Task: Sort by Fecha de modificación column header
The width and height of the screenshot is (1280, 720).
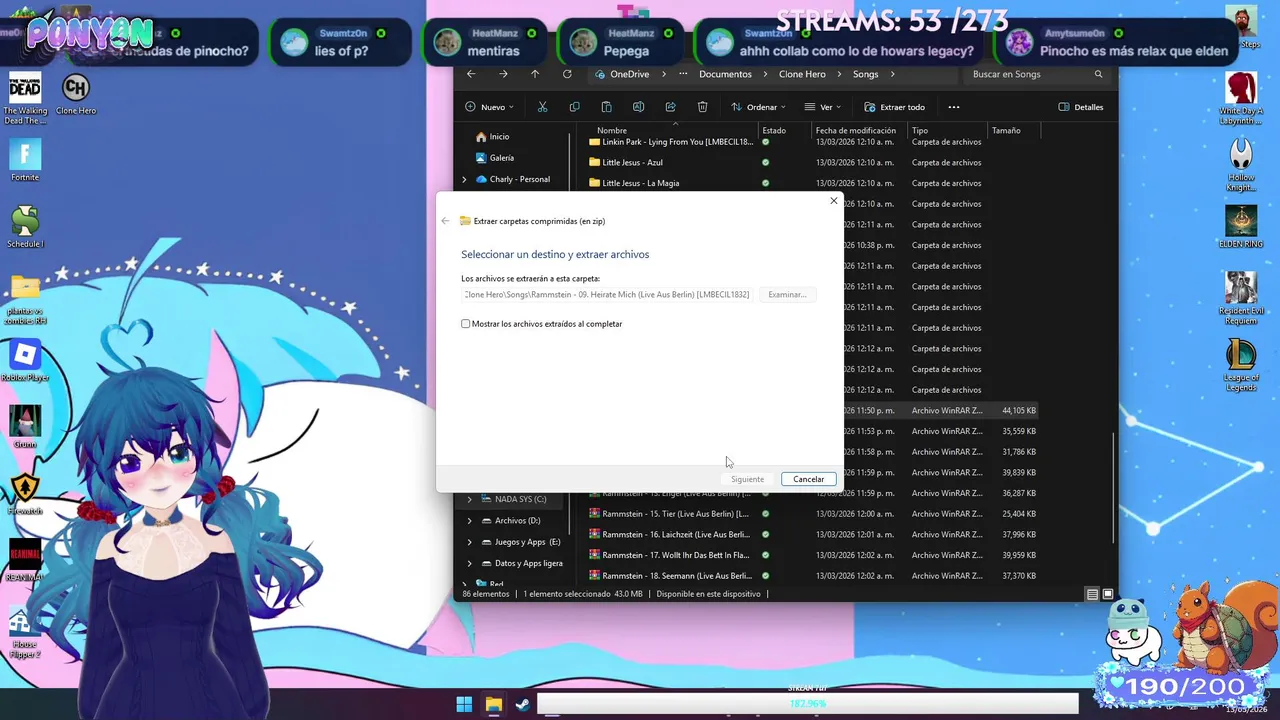Action: pyautogui.click(x=856, y=130)
